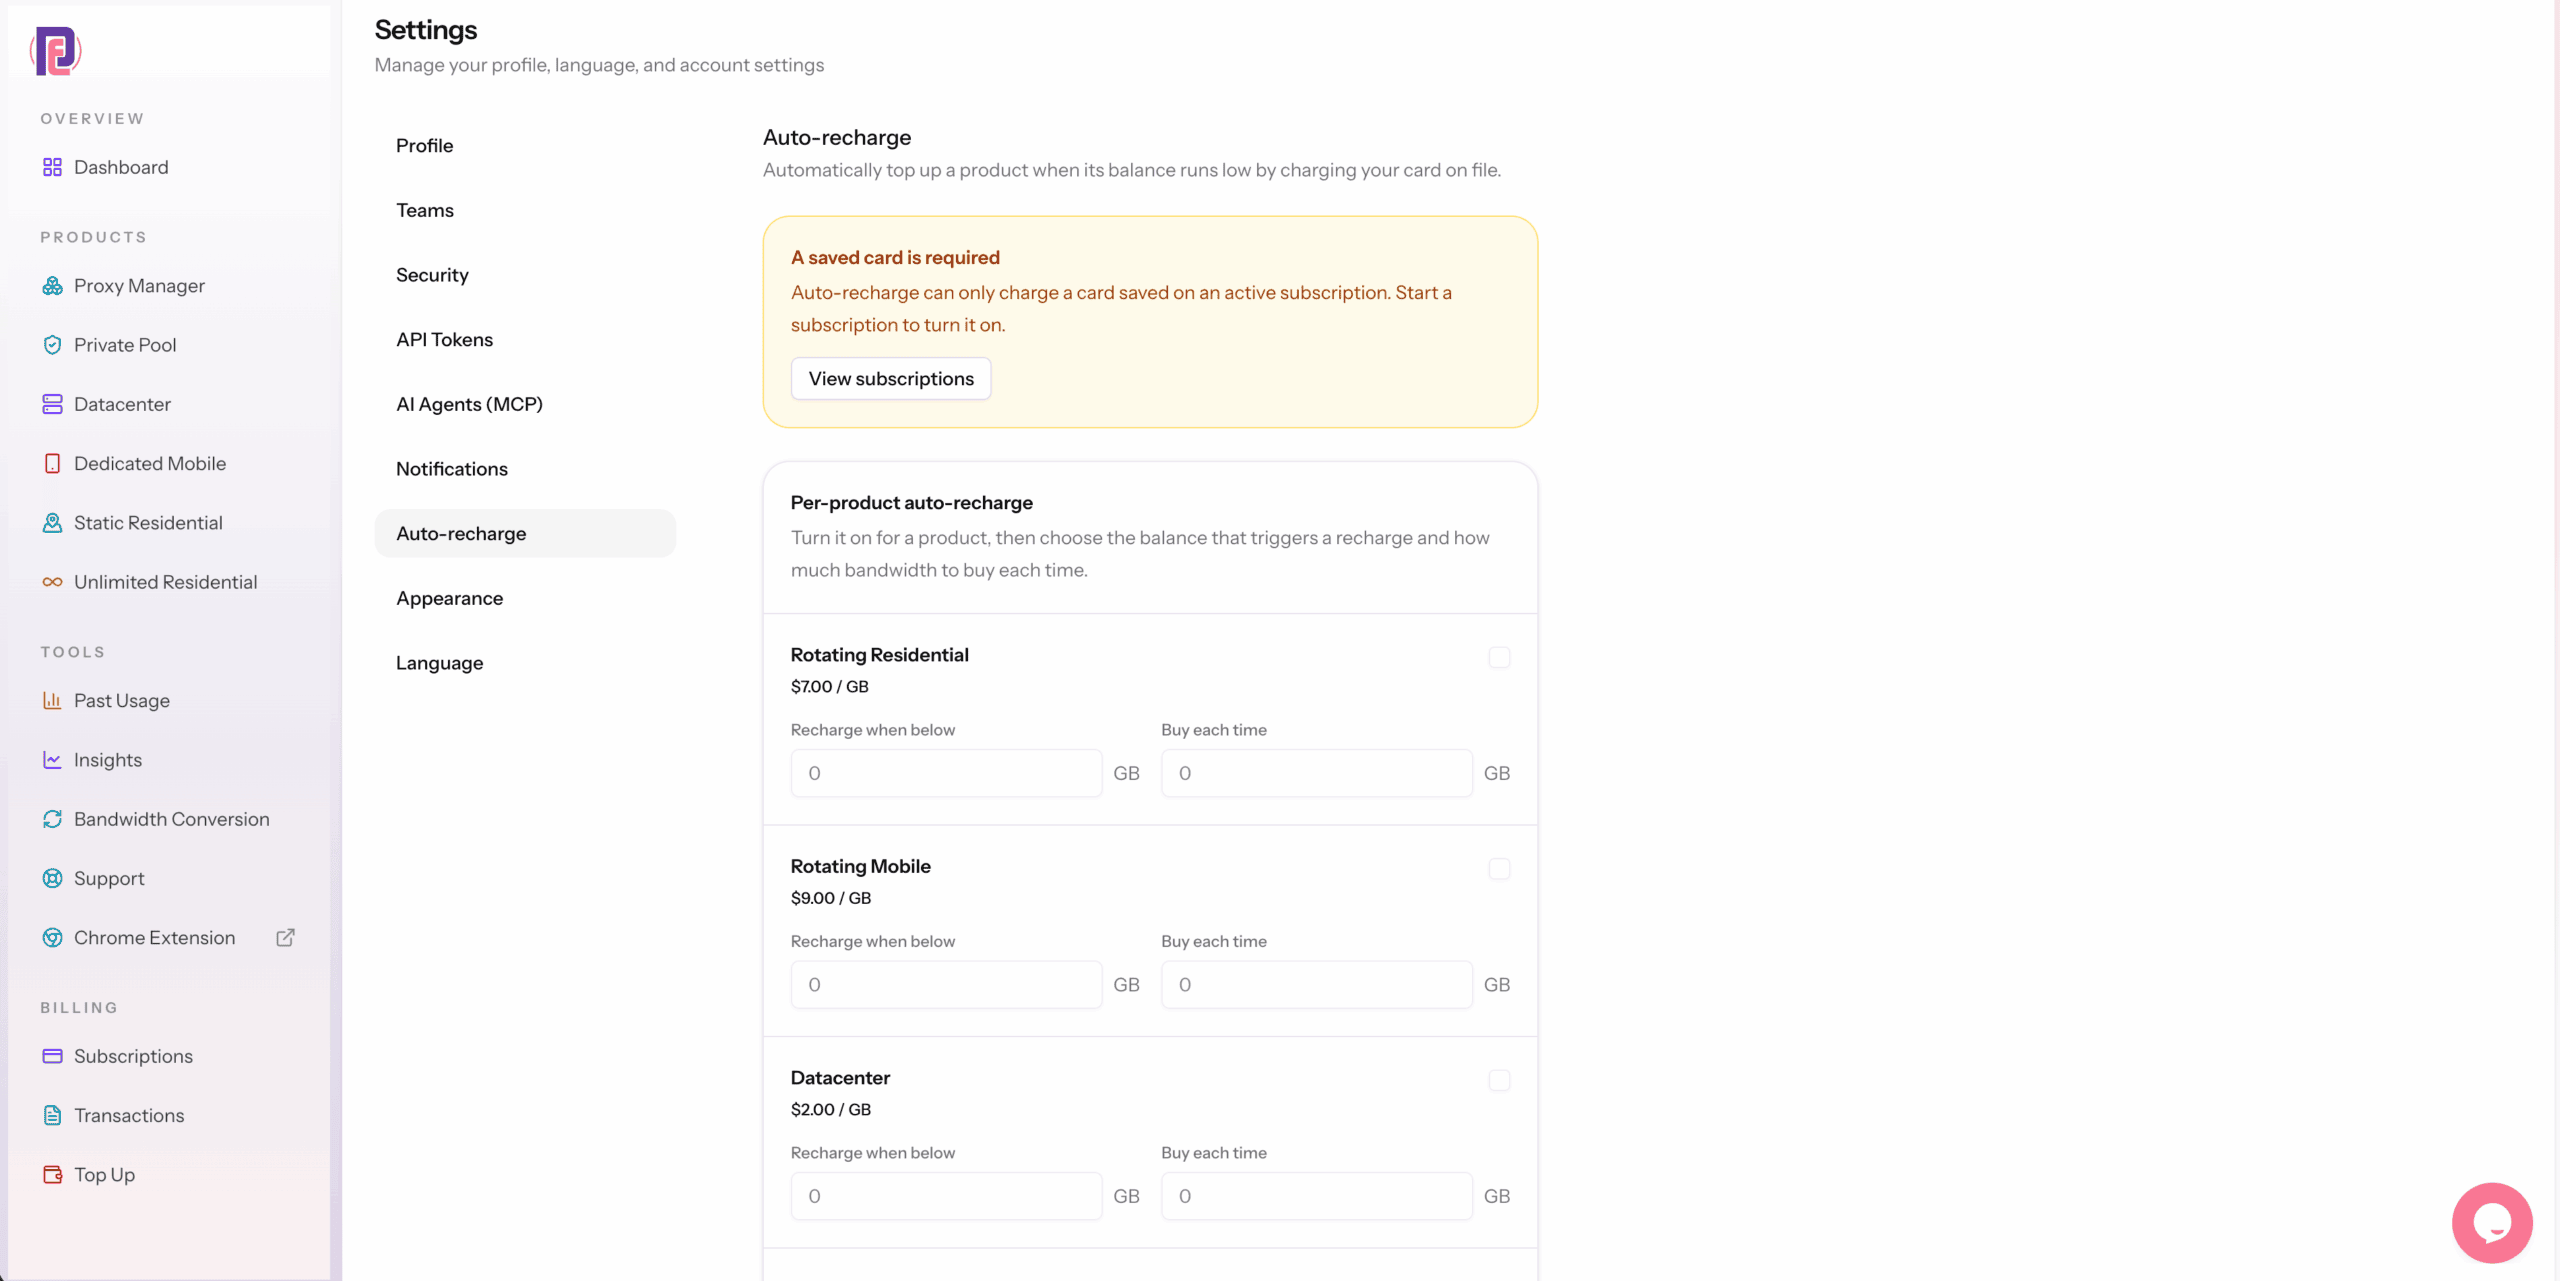Screen dimensions: 2560x1281
Task: Click the Dedicated Mobile phone icon
Action: 52,464
